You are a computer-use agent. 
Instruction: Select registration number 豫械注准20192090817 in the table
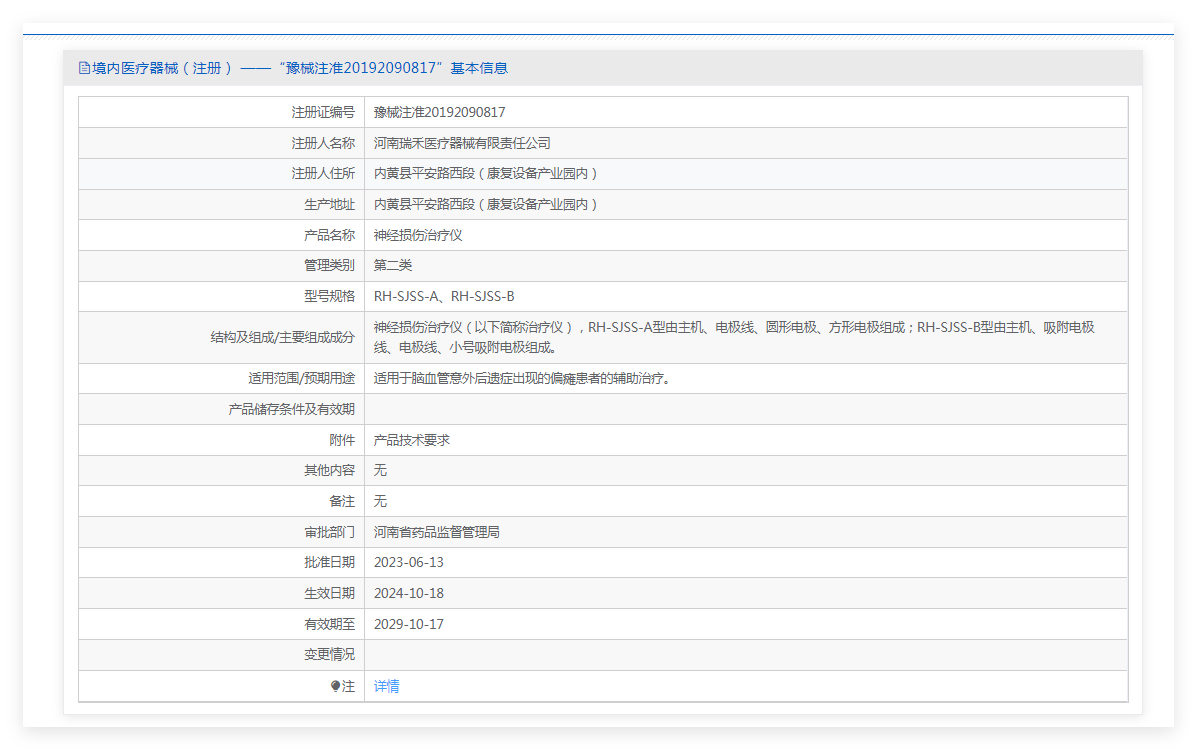440,112
